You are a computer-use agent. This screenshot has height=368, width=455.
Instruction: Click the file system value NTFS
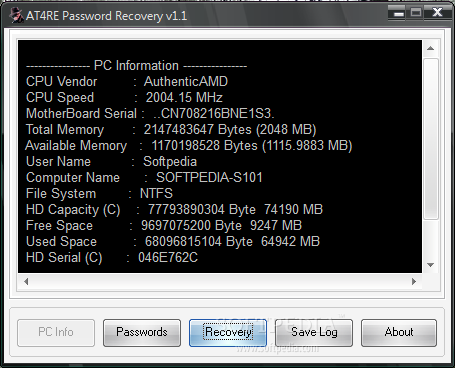(x=156, y=194)
